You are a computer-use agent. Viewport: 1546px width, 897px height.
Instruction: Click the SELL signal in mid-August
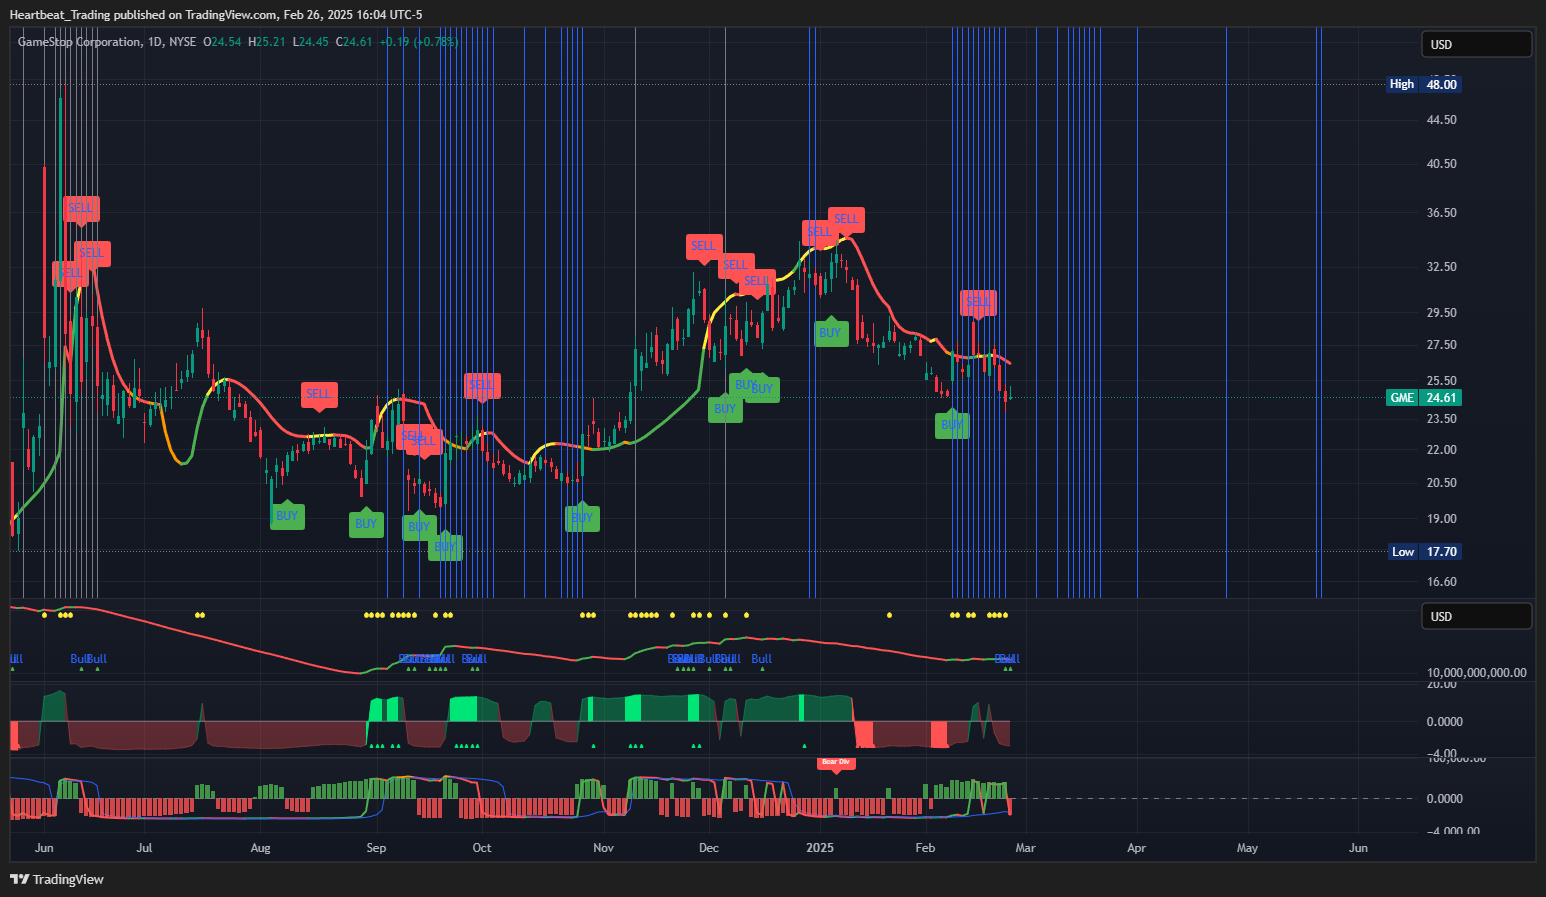point(319,394)
